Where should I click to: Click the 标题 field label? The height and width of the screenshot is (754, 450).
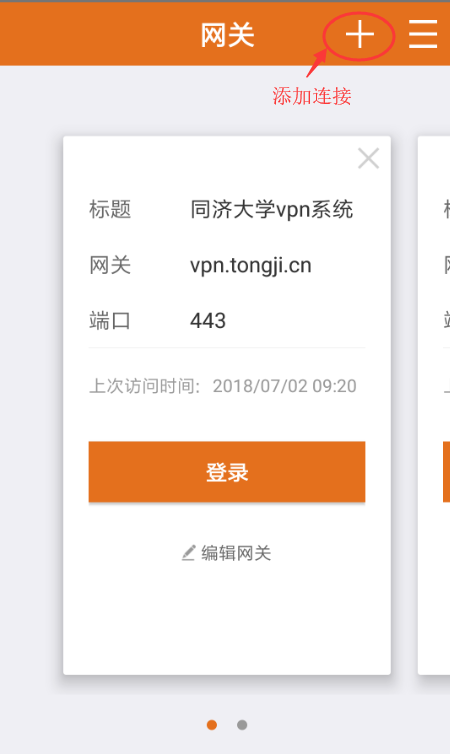tap(110, 210)
